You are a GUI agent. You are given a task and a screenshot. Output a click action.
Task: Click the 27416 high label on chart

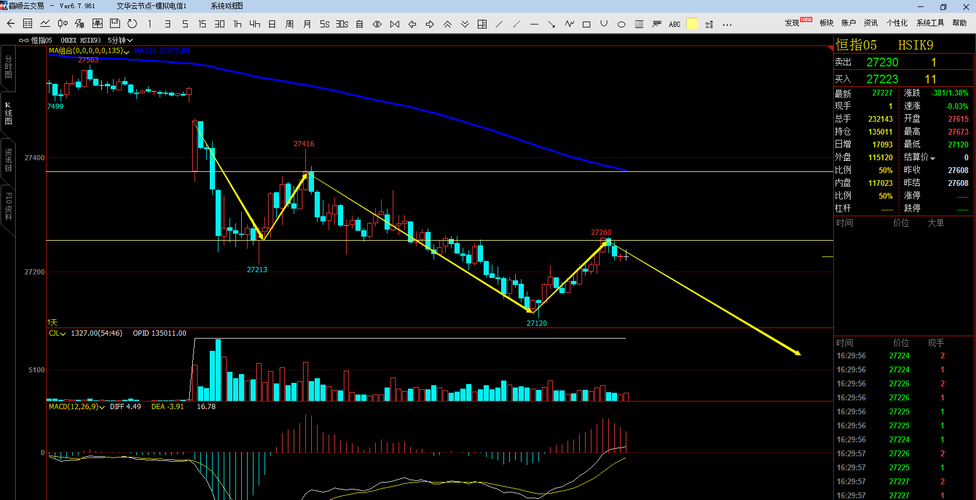click(x=304, y=144)
